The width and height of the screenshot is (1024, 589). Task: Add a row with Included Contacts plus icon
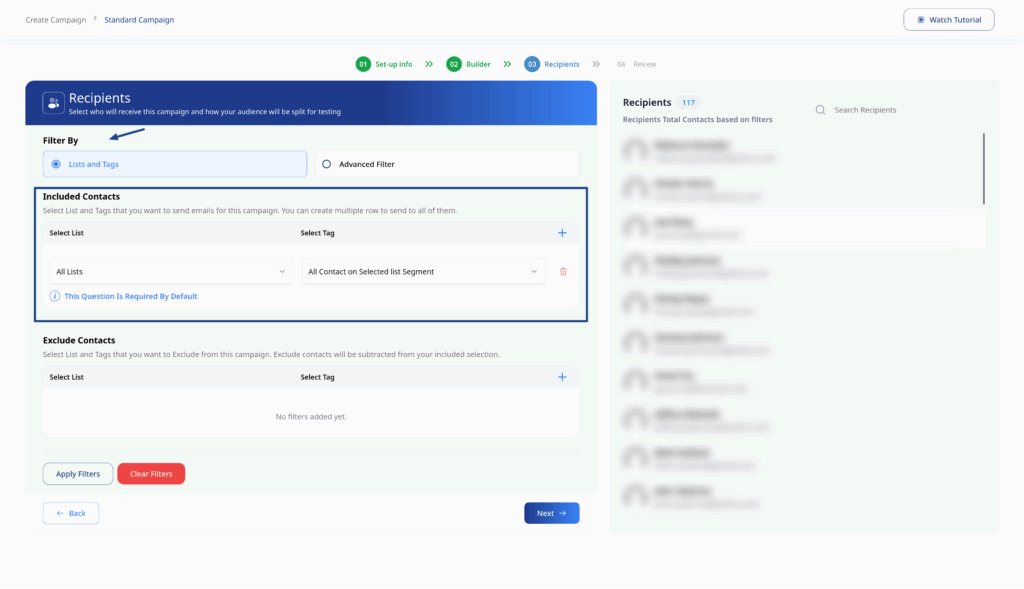[562, 233]
